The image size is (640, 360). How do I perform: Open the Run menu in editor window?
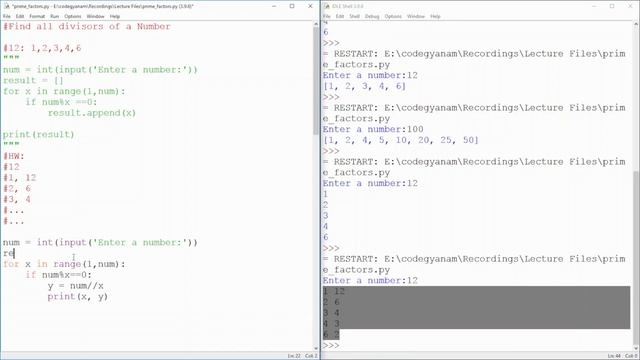55,16
